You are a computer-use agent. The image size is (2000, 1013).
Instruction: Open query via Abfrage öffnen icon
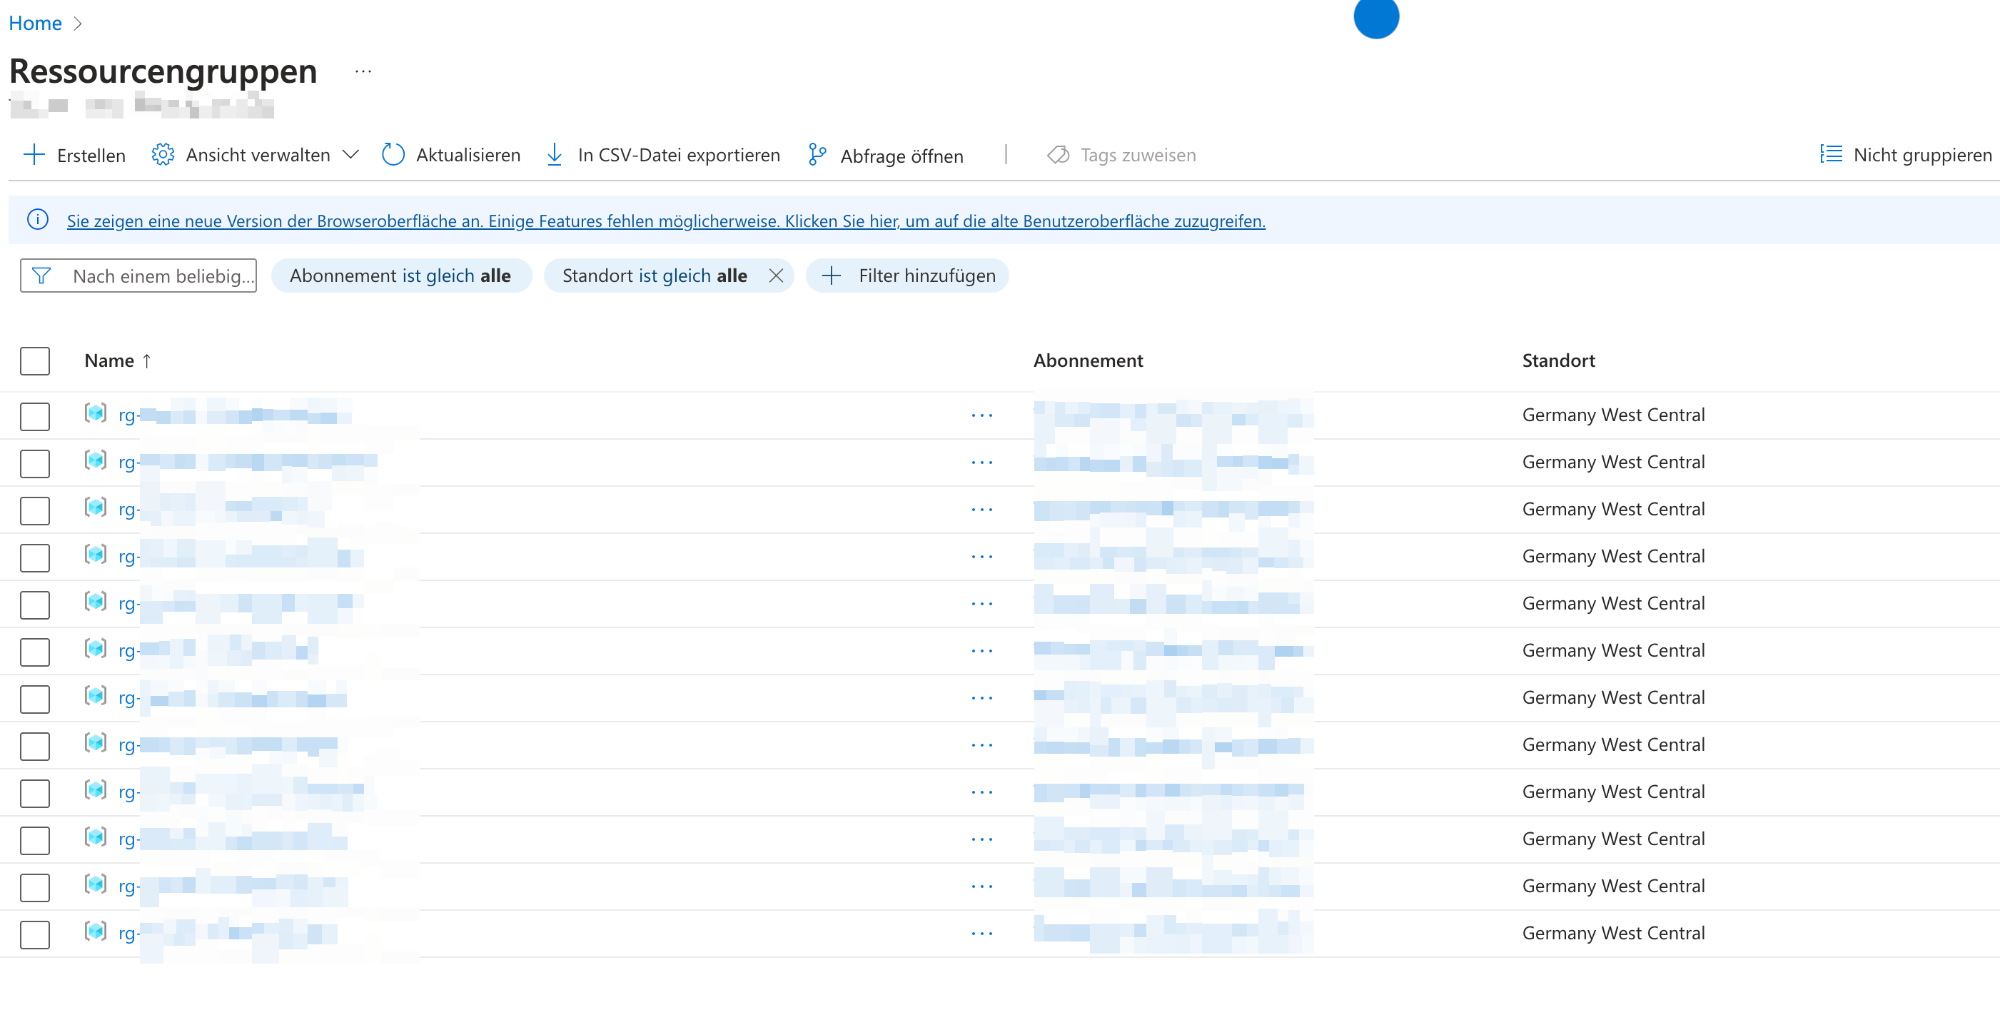[x=817, y=155]
